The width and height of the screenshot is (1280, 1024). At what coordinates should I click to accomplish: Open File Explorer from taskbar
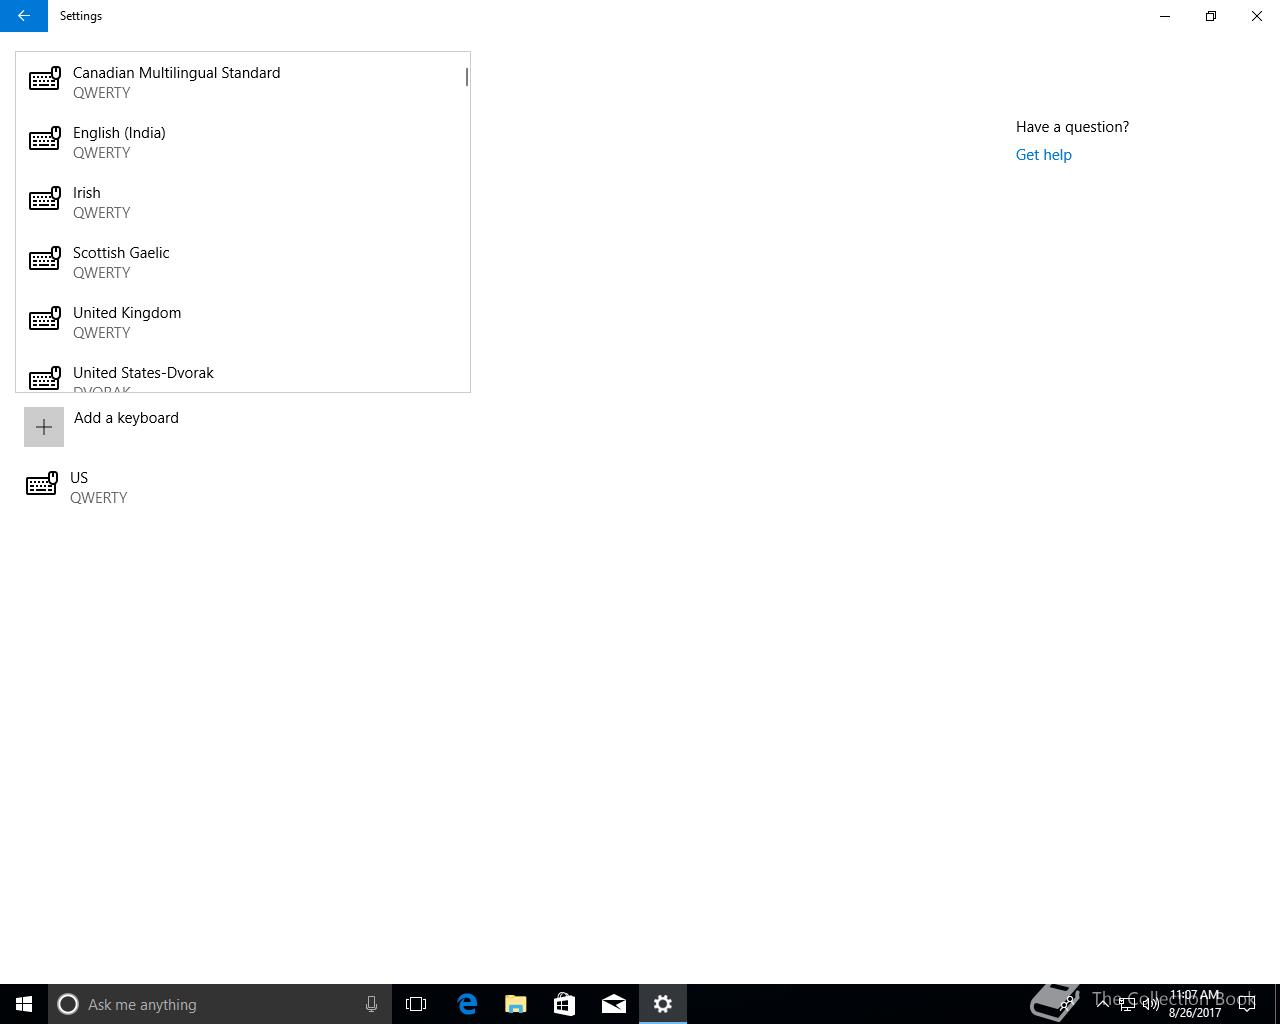tap(516, 1004)
